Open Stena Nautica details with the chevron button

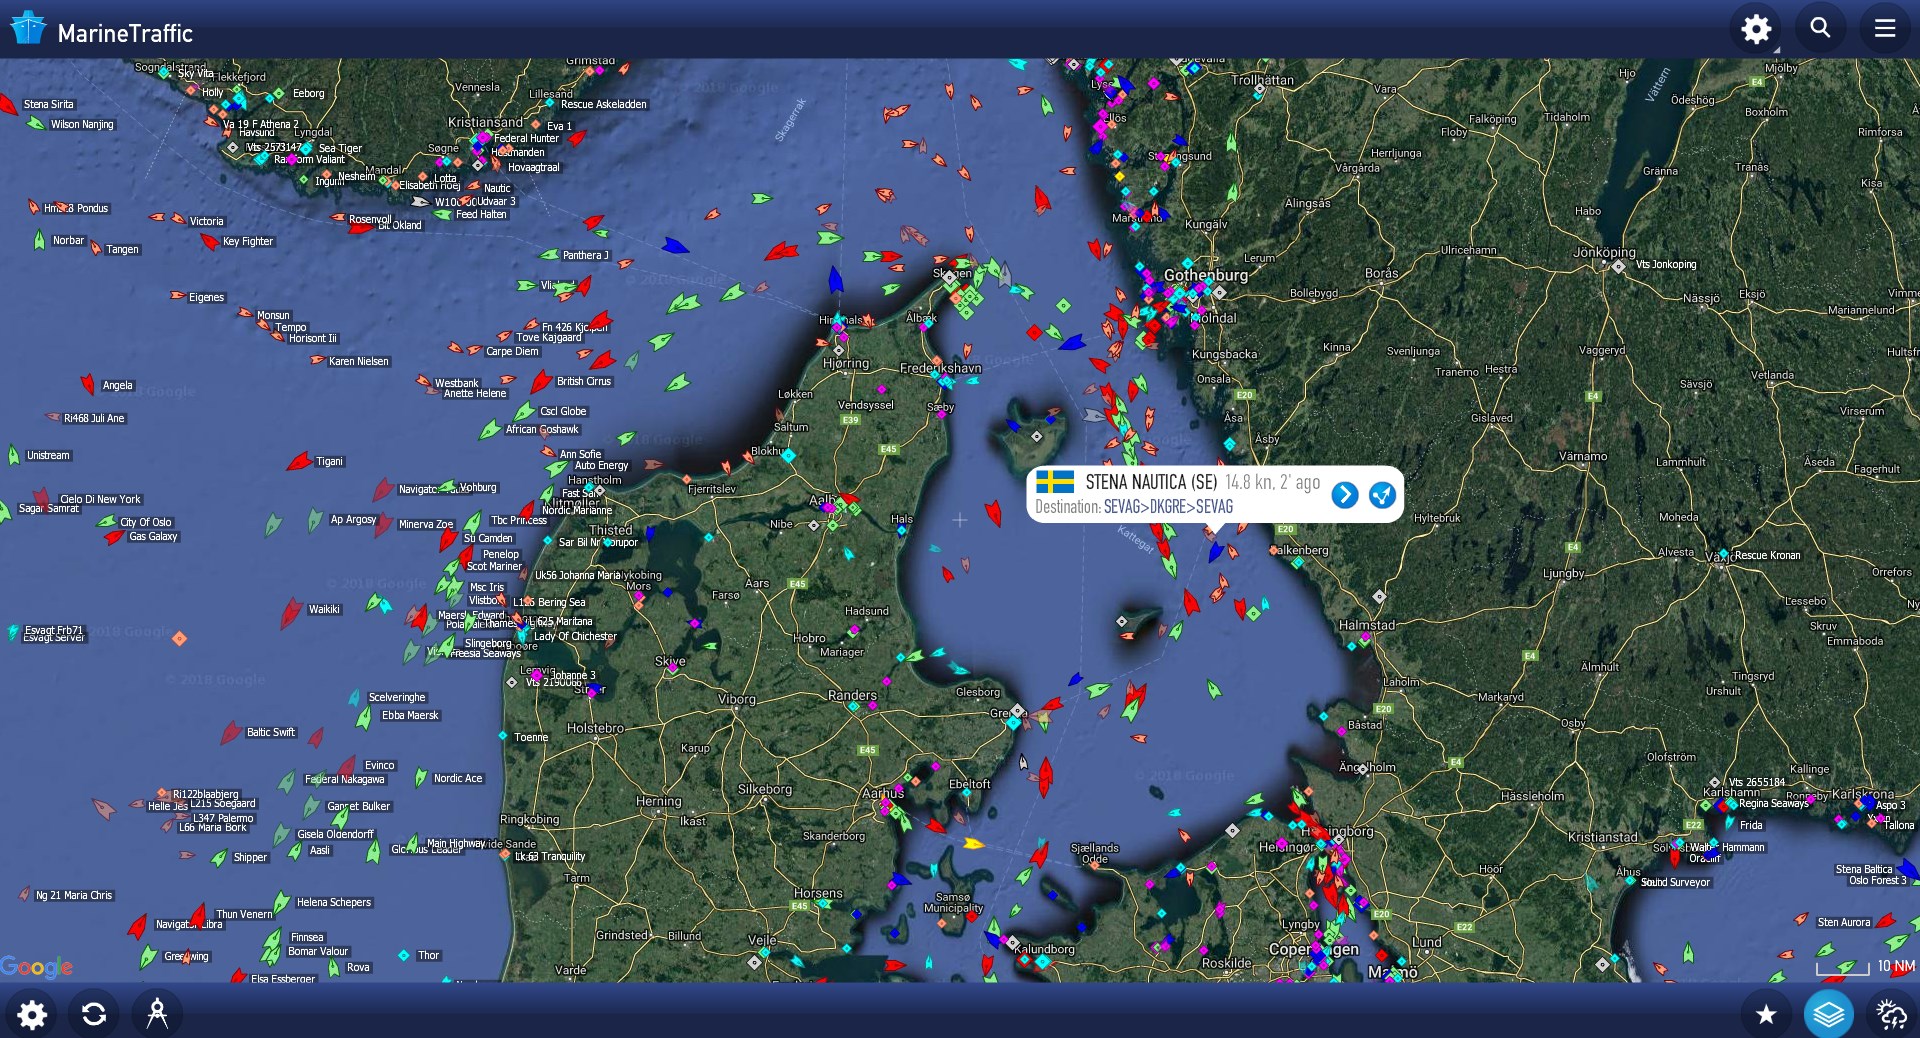(x=1345, y=495)
